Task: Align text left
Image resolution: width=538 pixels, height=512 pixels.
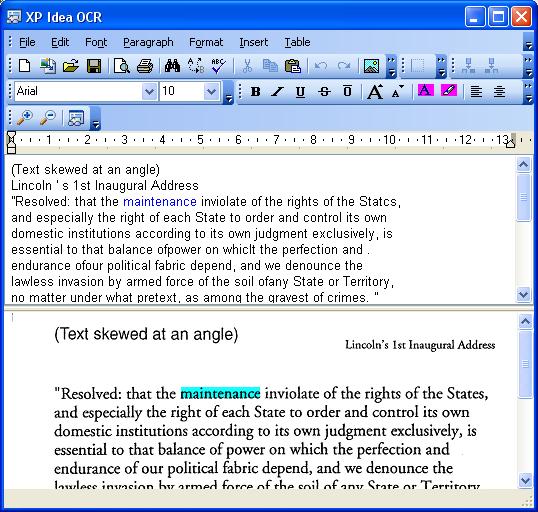Action: 476,91
